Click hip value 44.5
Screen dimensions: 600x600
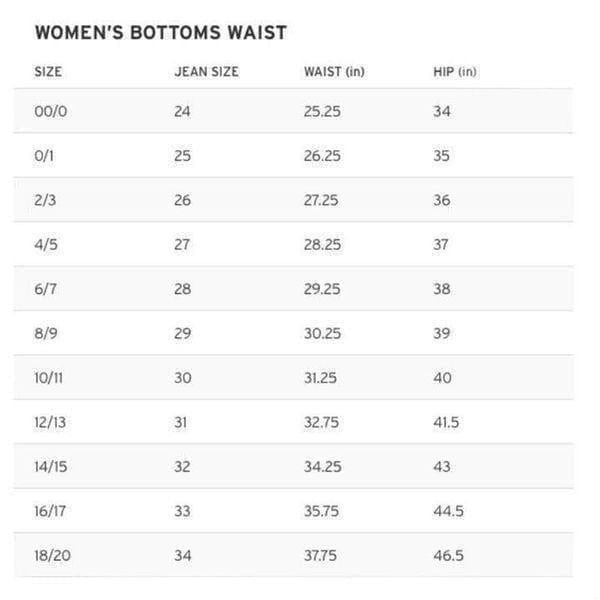click(448, 511)
